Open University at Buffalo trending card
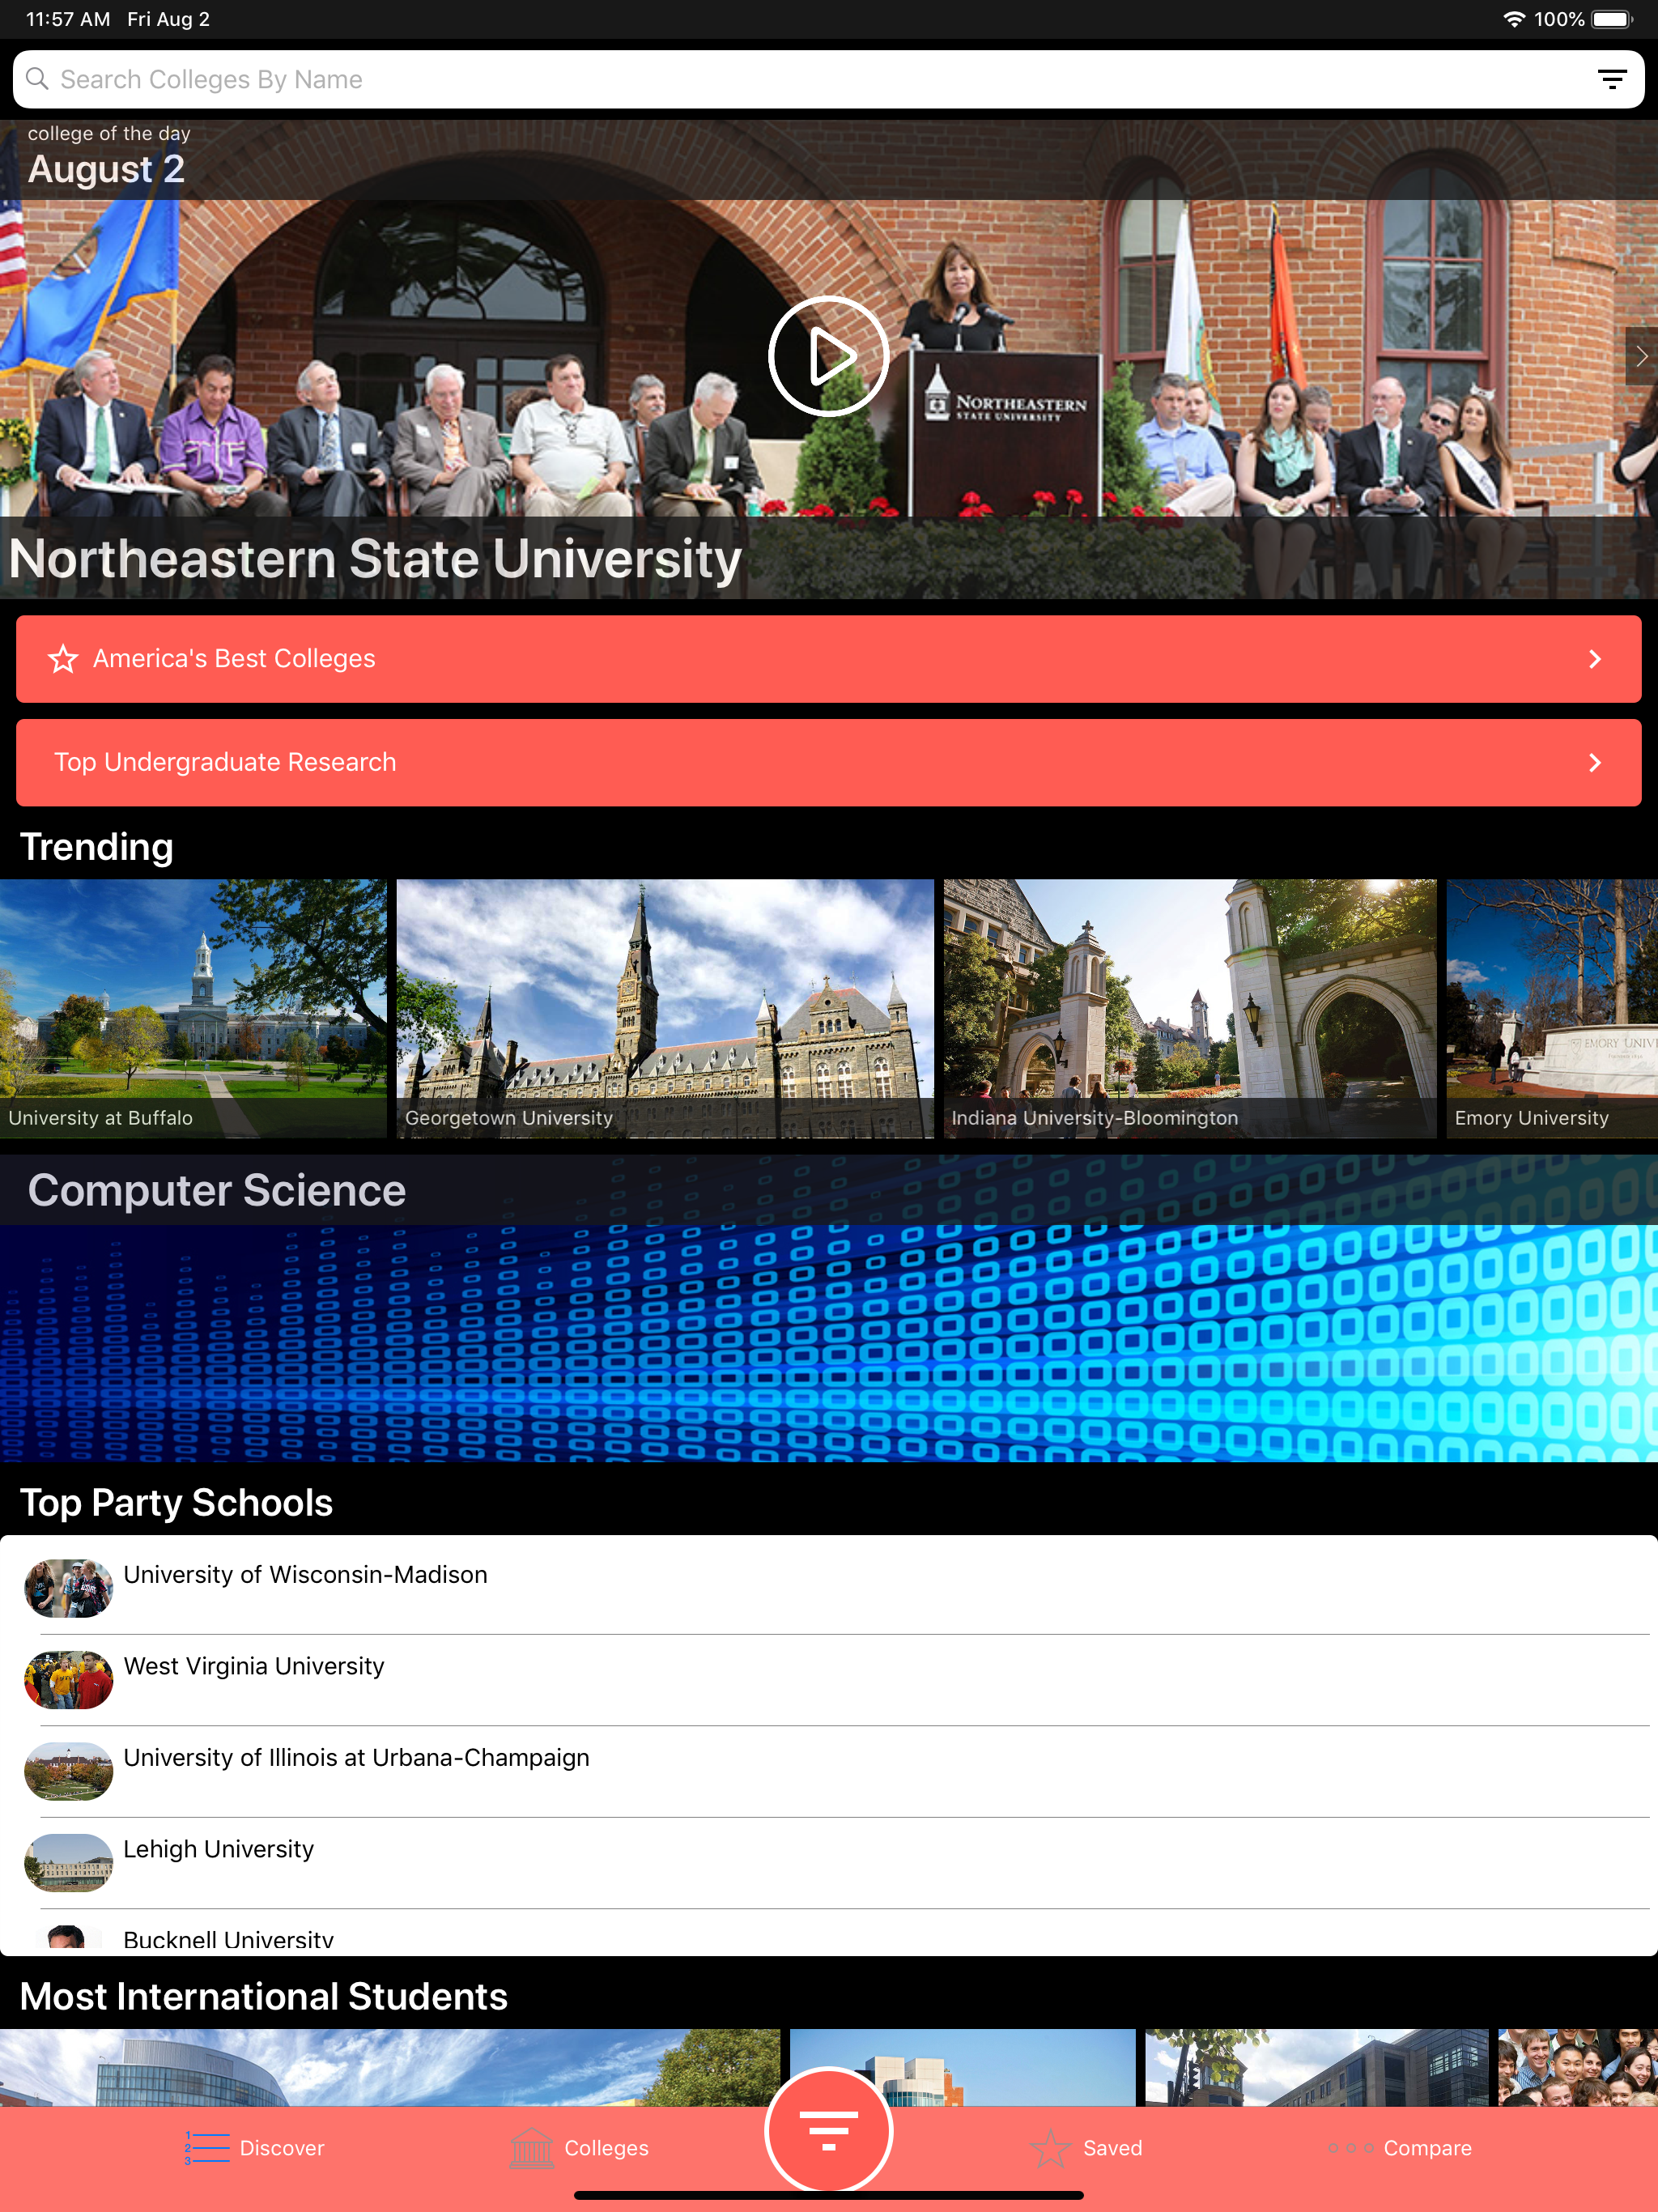Screen dimensions: 1658x2212 point(193,1008)
